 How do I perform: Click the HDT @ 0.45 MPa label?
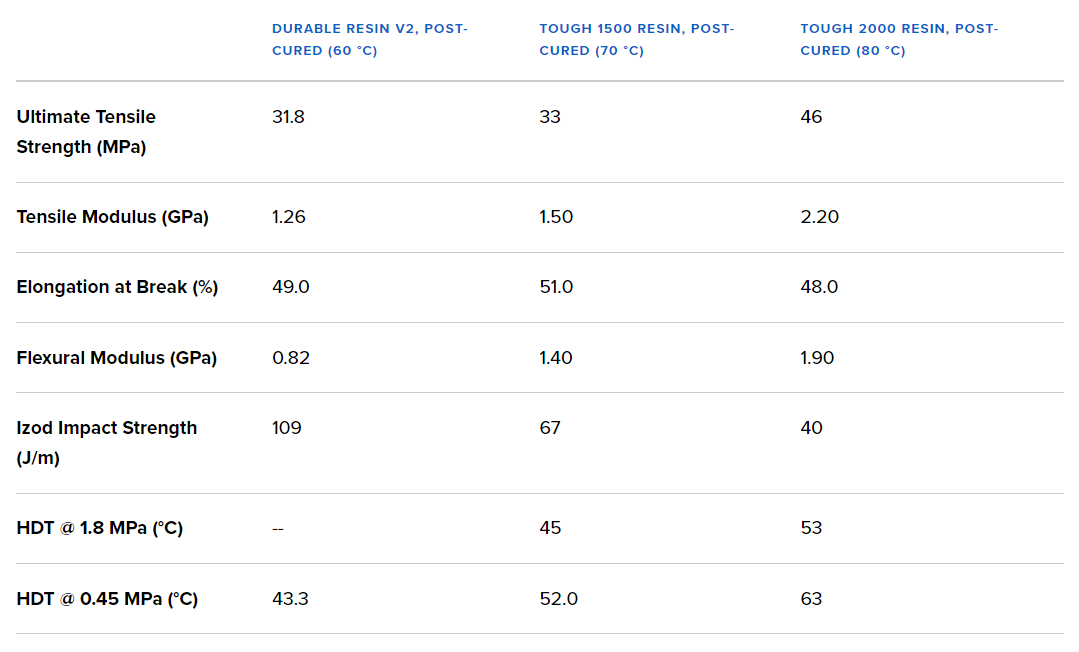click(x=107, y=599)
